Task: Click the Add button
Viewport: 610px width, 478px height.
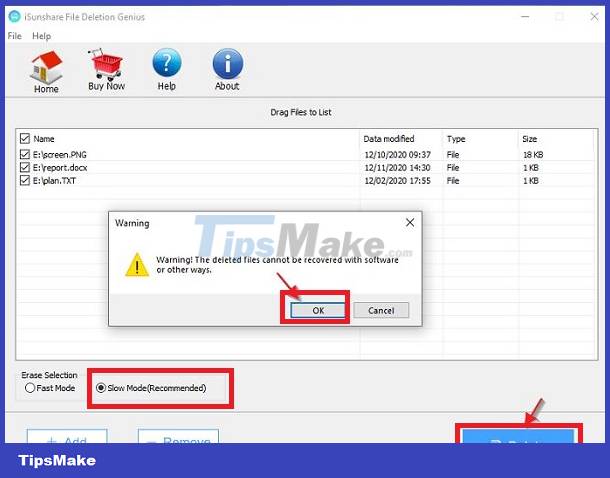Action: tap(67, 436)
